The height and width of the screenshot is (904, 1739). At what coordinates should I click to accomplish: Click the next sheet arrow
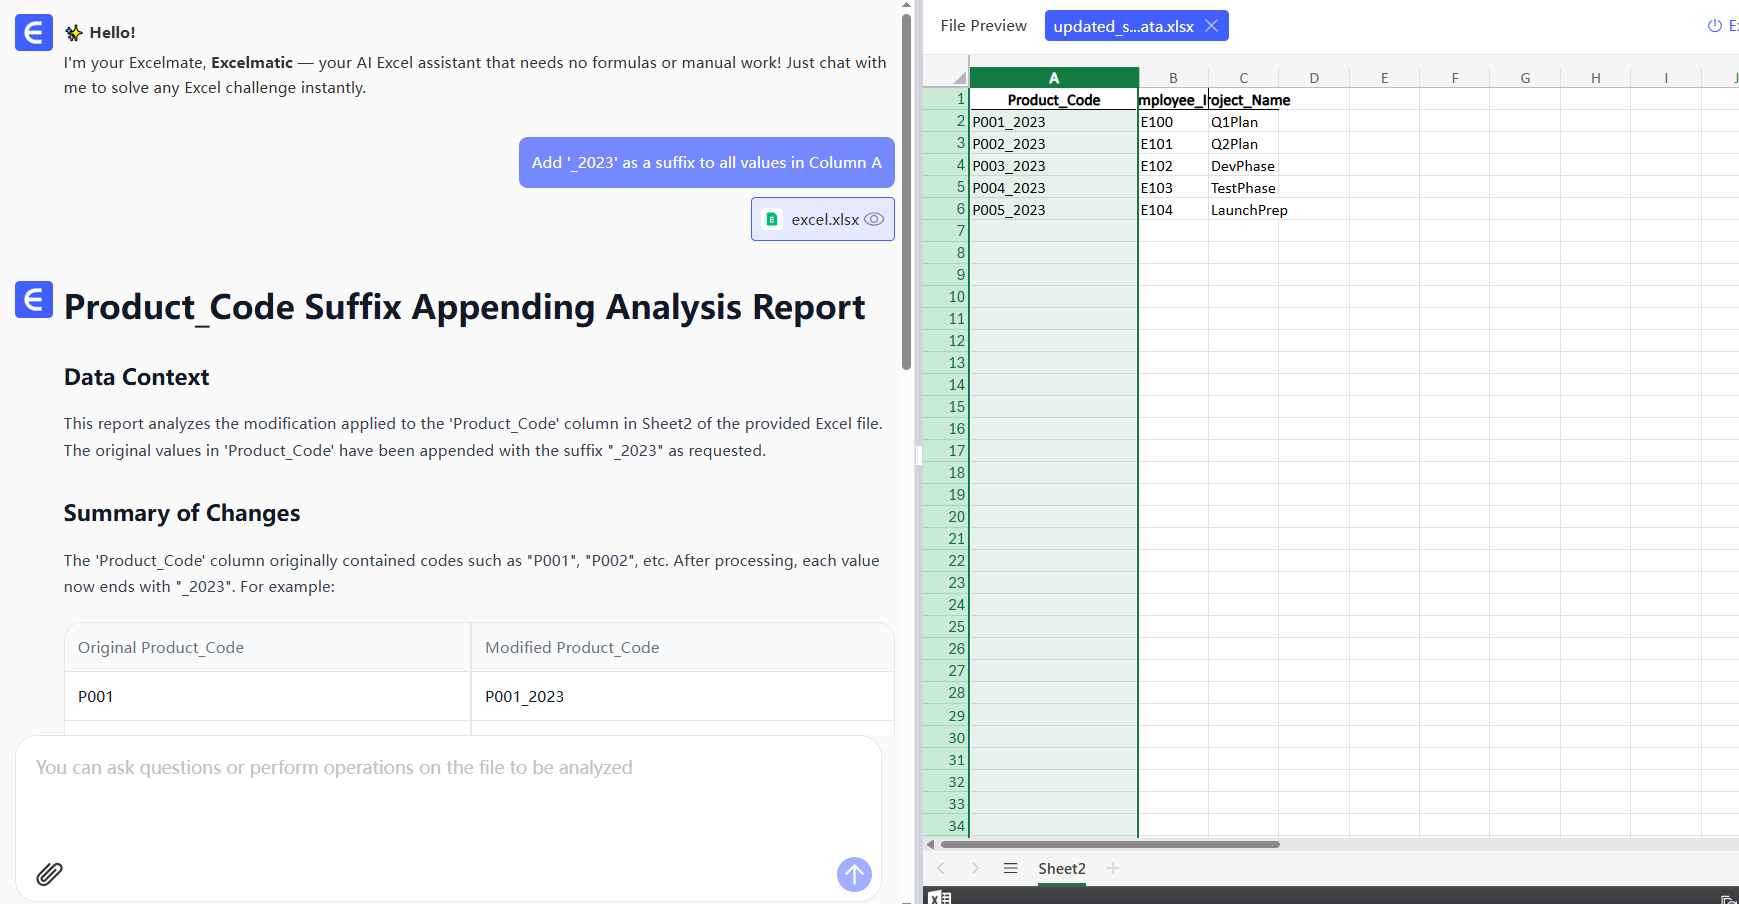pos(975,868)
